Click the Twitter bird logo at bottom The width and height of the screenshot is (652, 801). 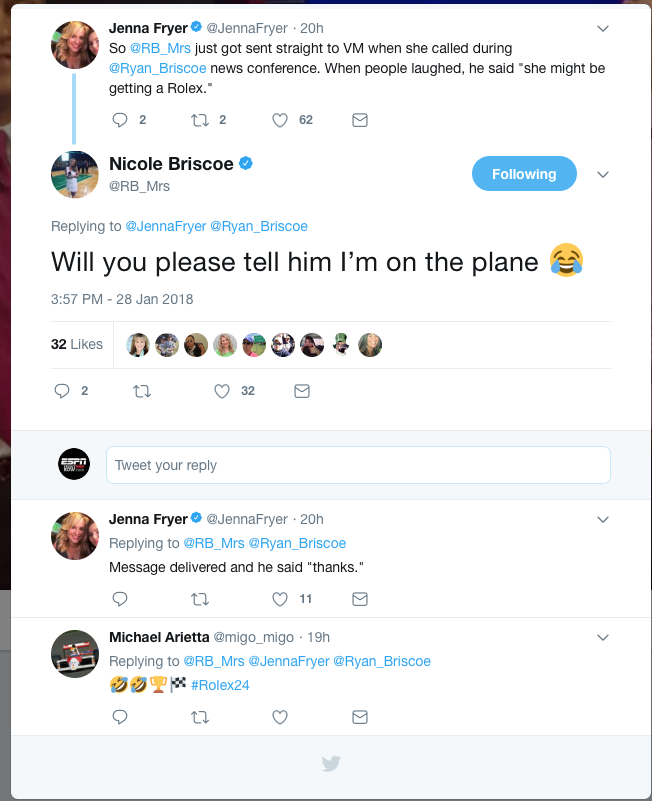click(x=331, y=764)
